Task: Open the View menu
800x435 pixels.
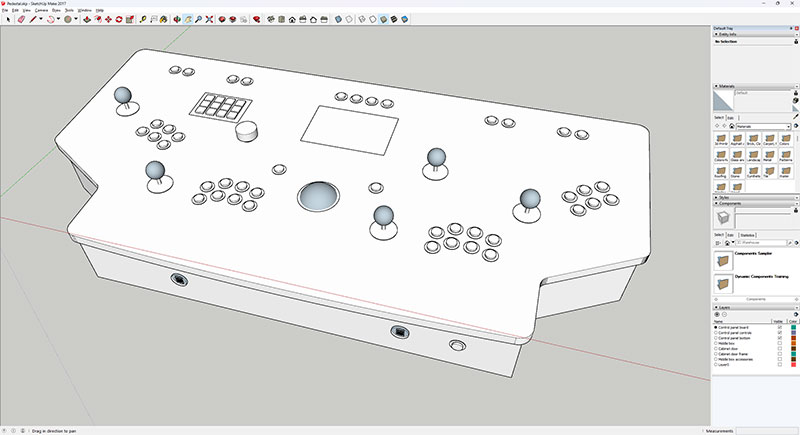Action: click(x=27, y=10)
